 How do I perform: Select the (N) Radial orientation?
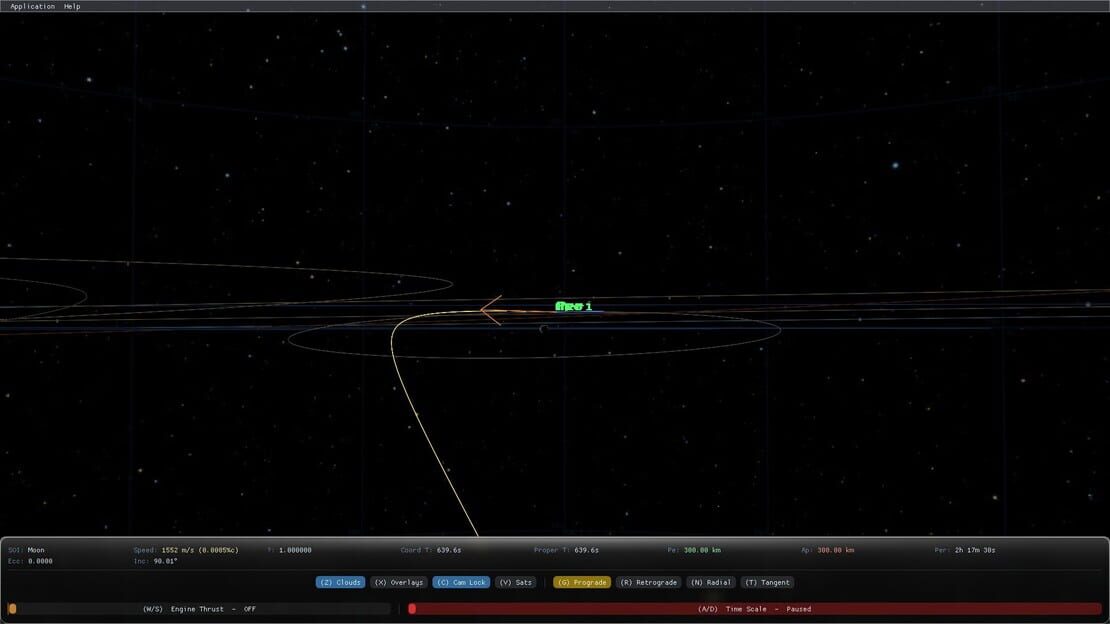click(x=711, y=582)
